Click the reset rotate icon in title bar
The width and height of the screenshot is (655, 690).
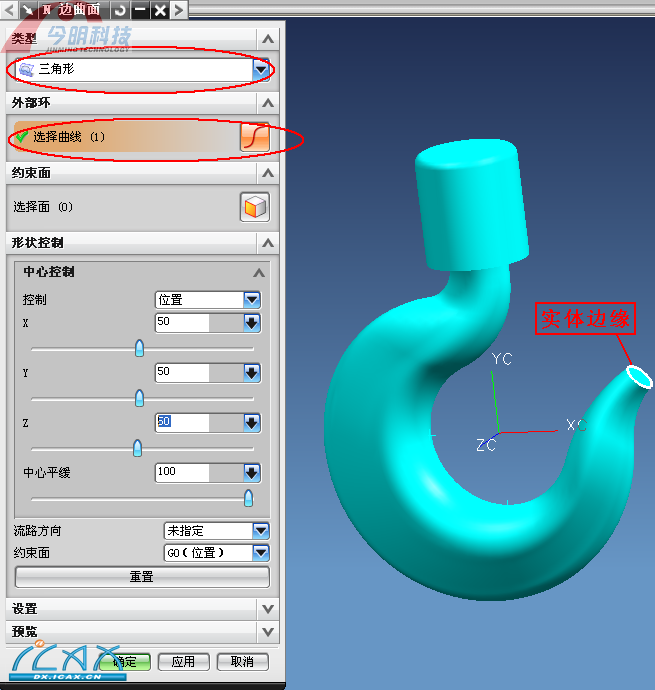[120, 10]
